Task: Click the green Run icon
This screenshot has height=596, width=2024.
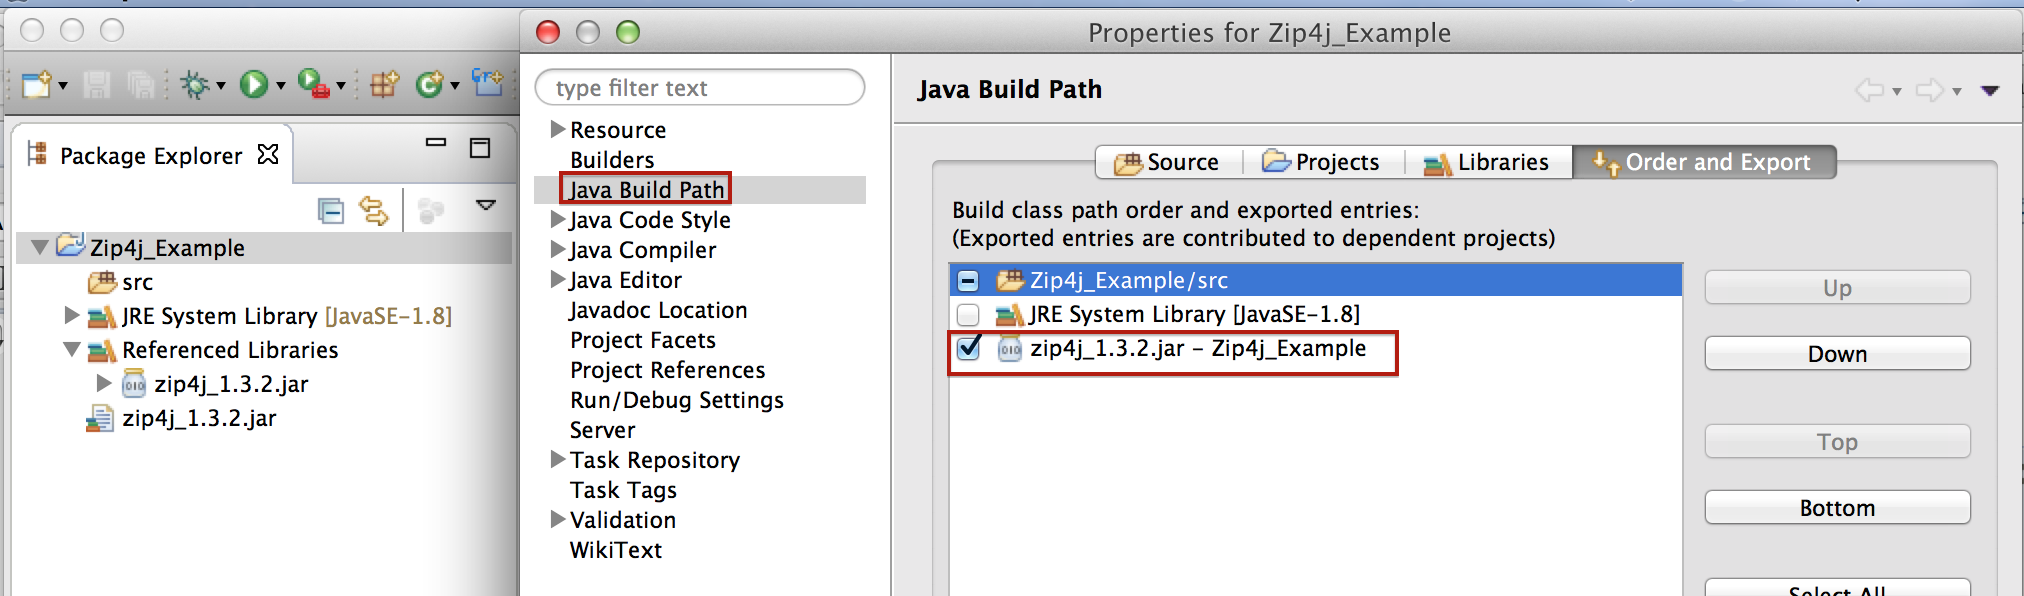Action: coord(254,85)
